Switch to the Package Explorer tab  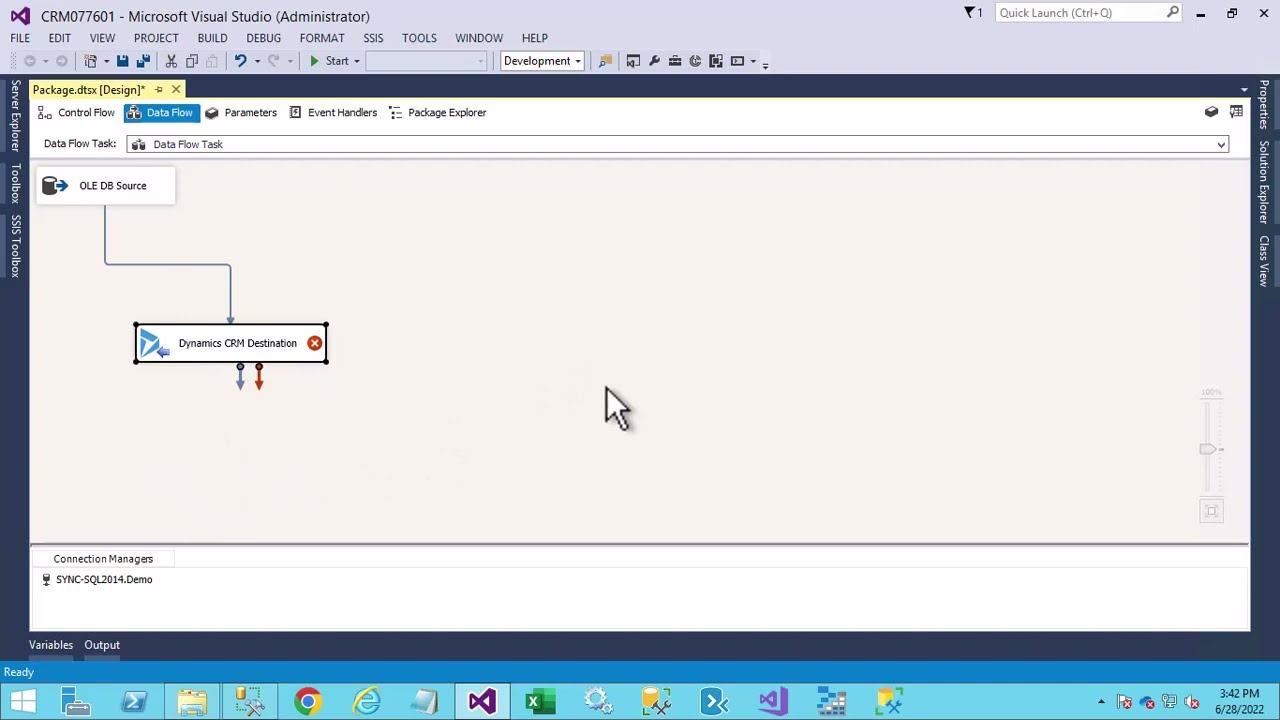(437, 113)
